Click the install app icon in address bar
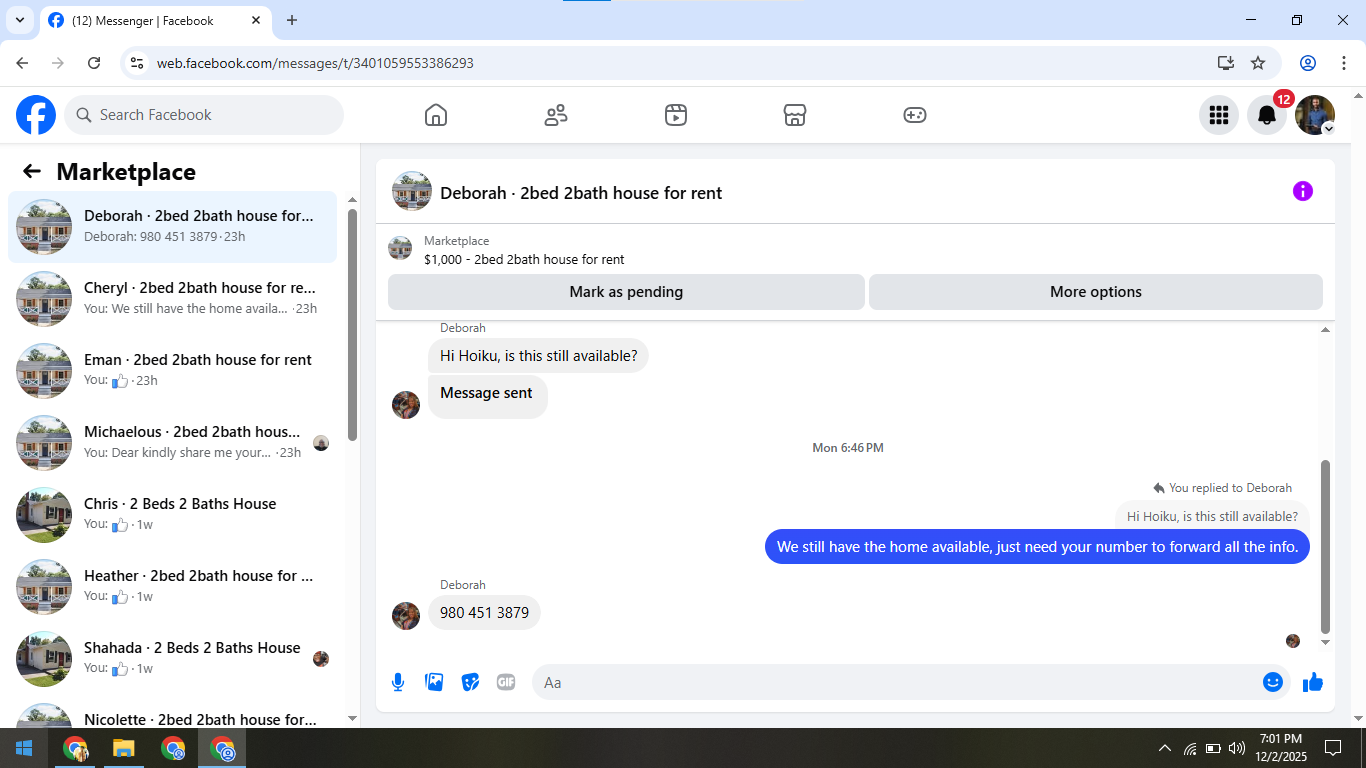 (1226, 63)
